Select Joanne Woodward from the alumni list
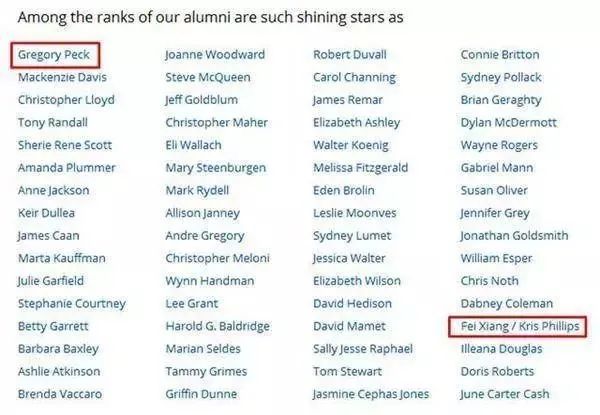 [214, 55]
